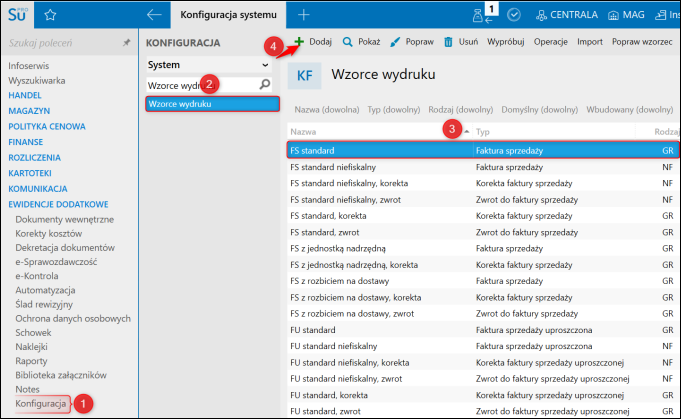Select the CENTRALA branch icon

tap(541, 15)
